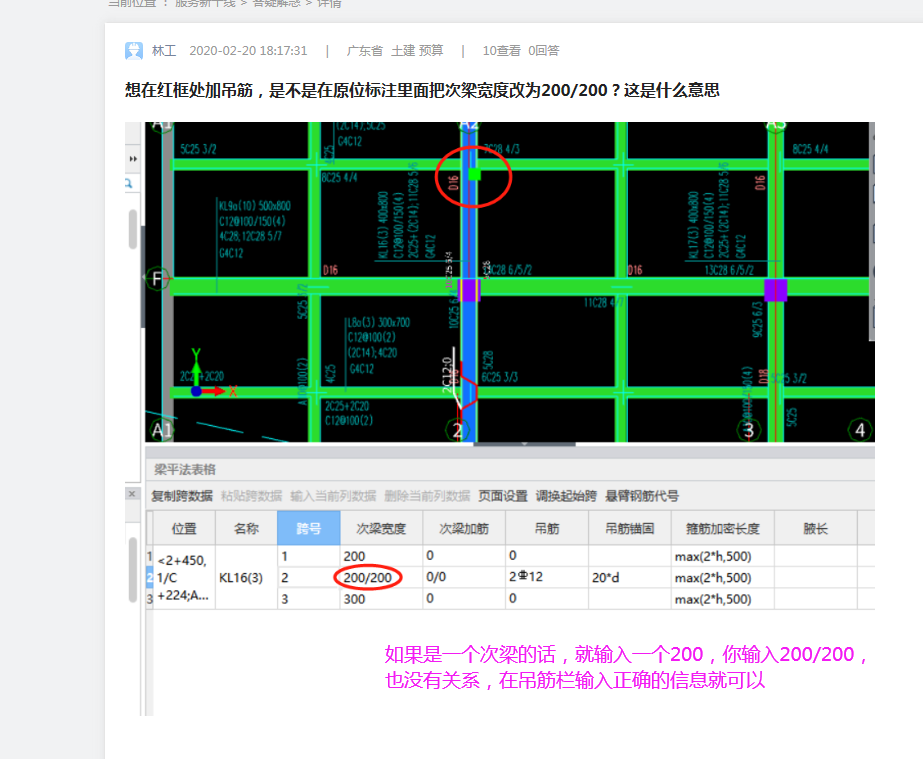Screen dimensions: 923x759
Task: Click the 次梁宽度 cell in span 1 row
Action: click(x=381, y=556)
